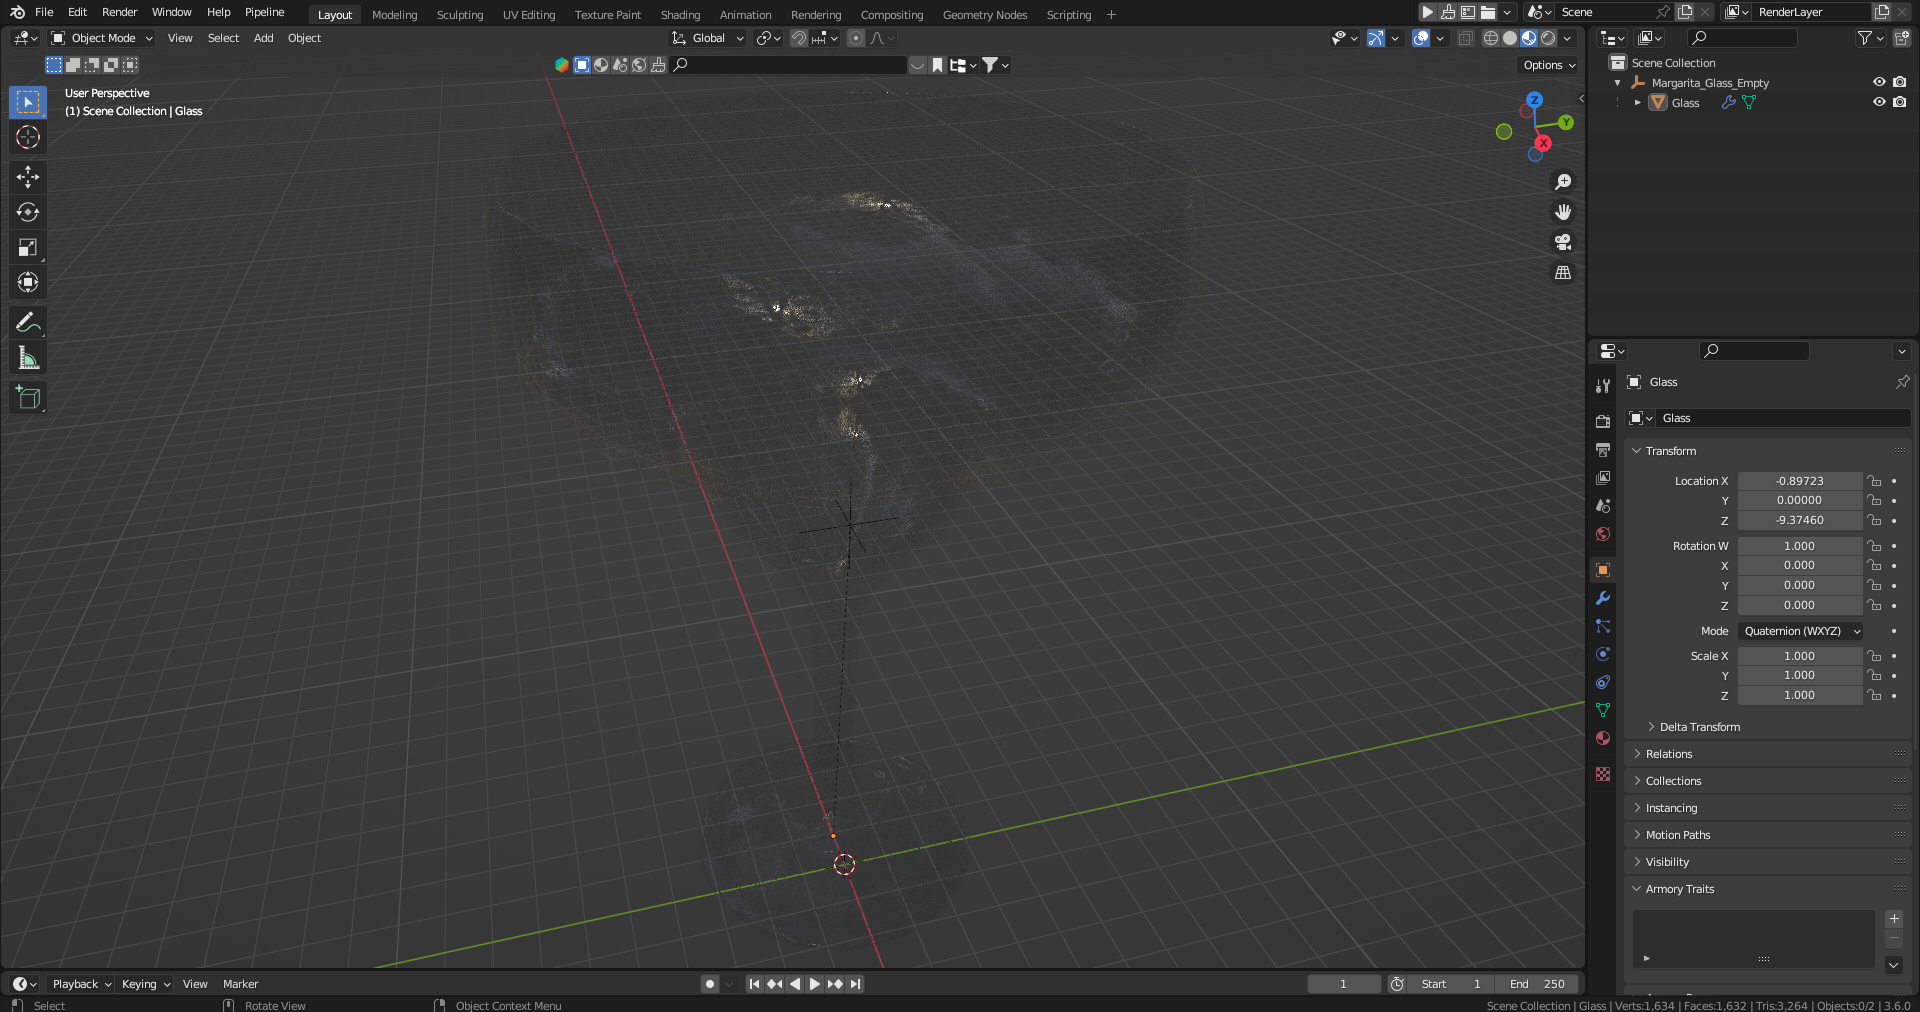Open the Render properties tab
The width and height of the screenshot is (1920, 1012).
pos(1603,421)
